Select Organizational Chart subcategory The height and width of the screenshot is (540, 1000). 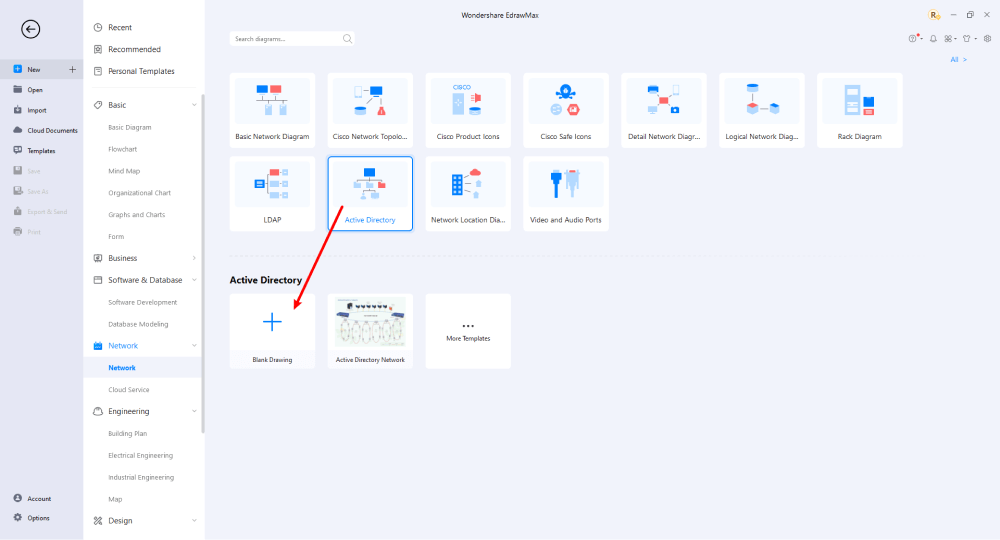(139, 193)
